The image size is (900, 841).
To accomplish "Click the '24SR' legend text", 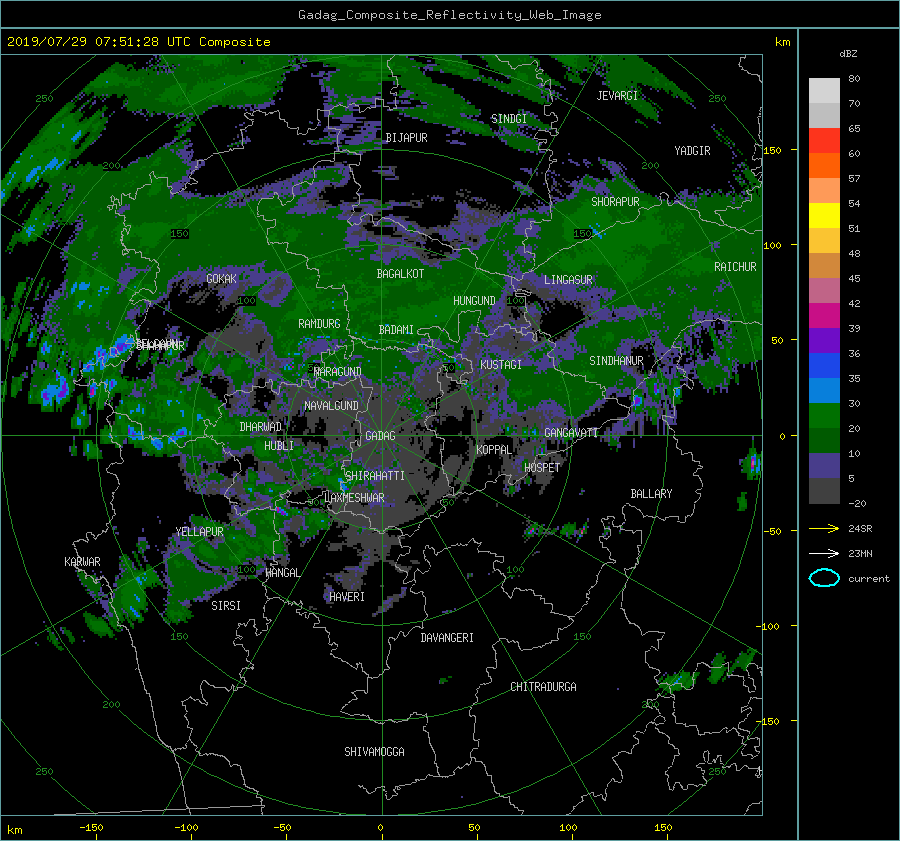I will [x=860, y=529].
